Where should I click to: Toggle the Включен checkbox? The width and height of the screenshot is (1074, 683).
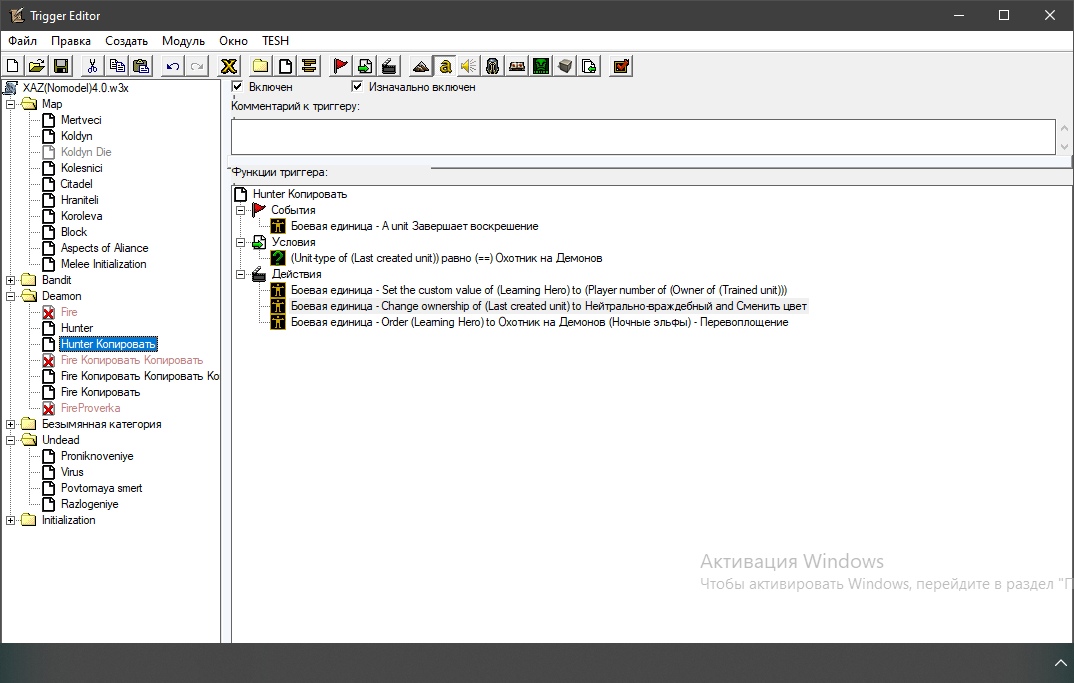coord(237,86)
